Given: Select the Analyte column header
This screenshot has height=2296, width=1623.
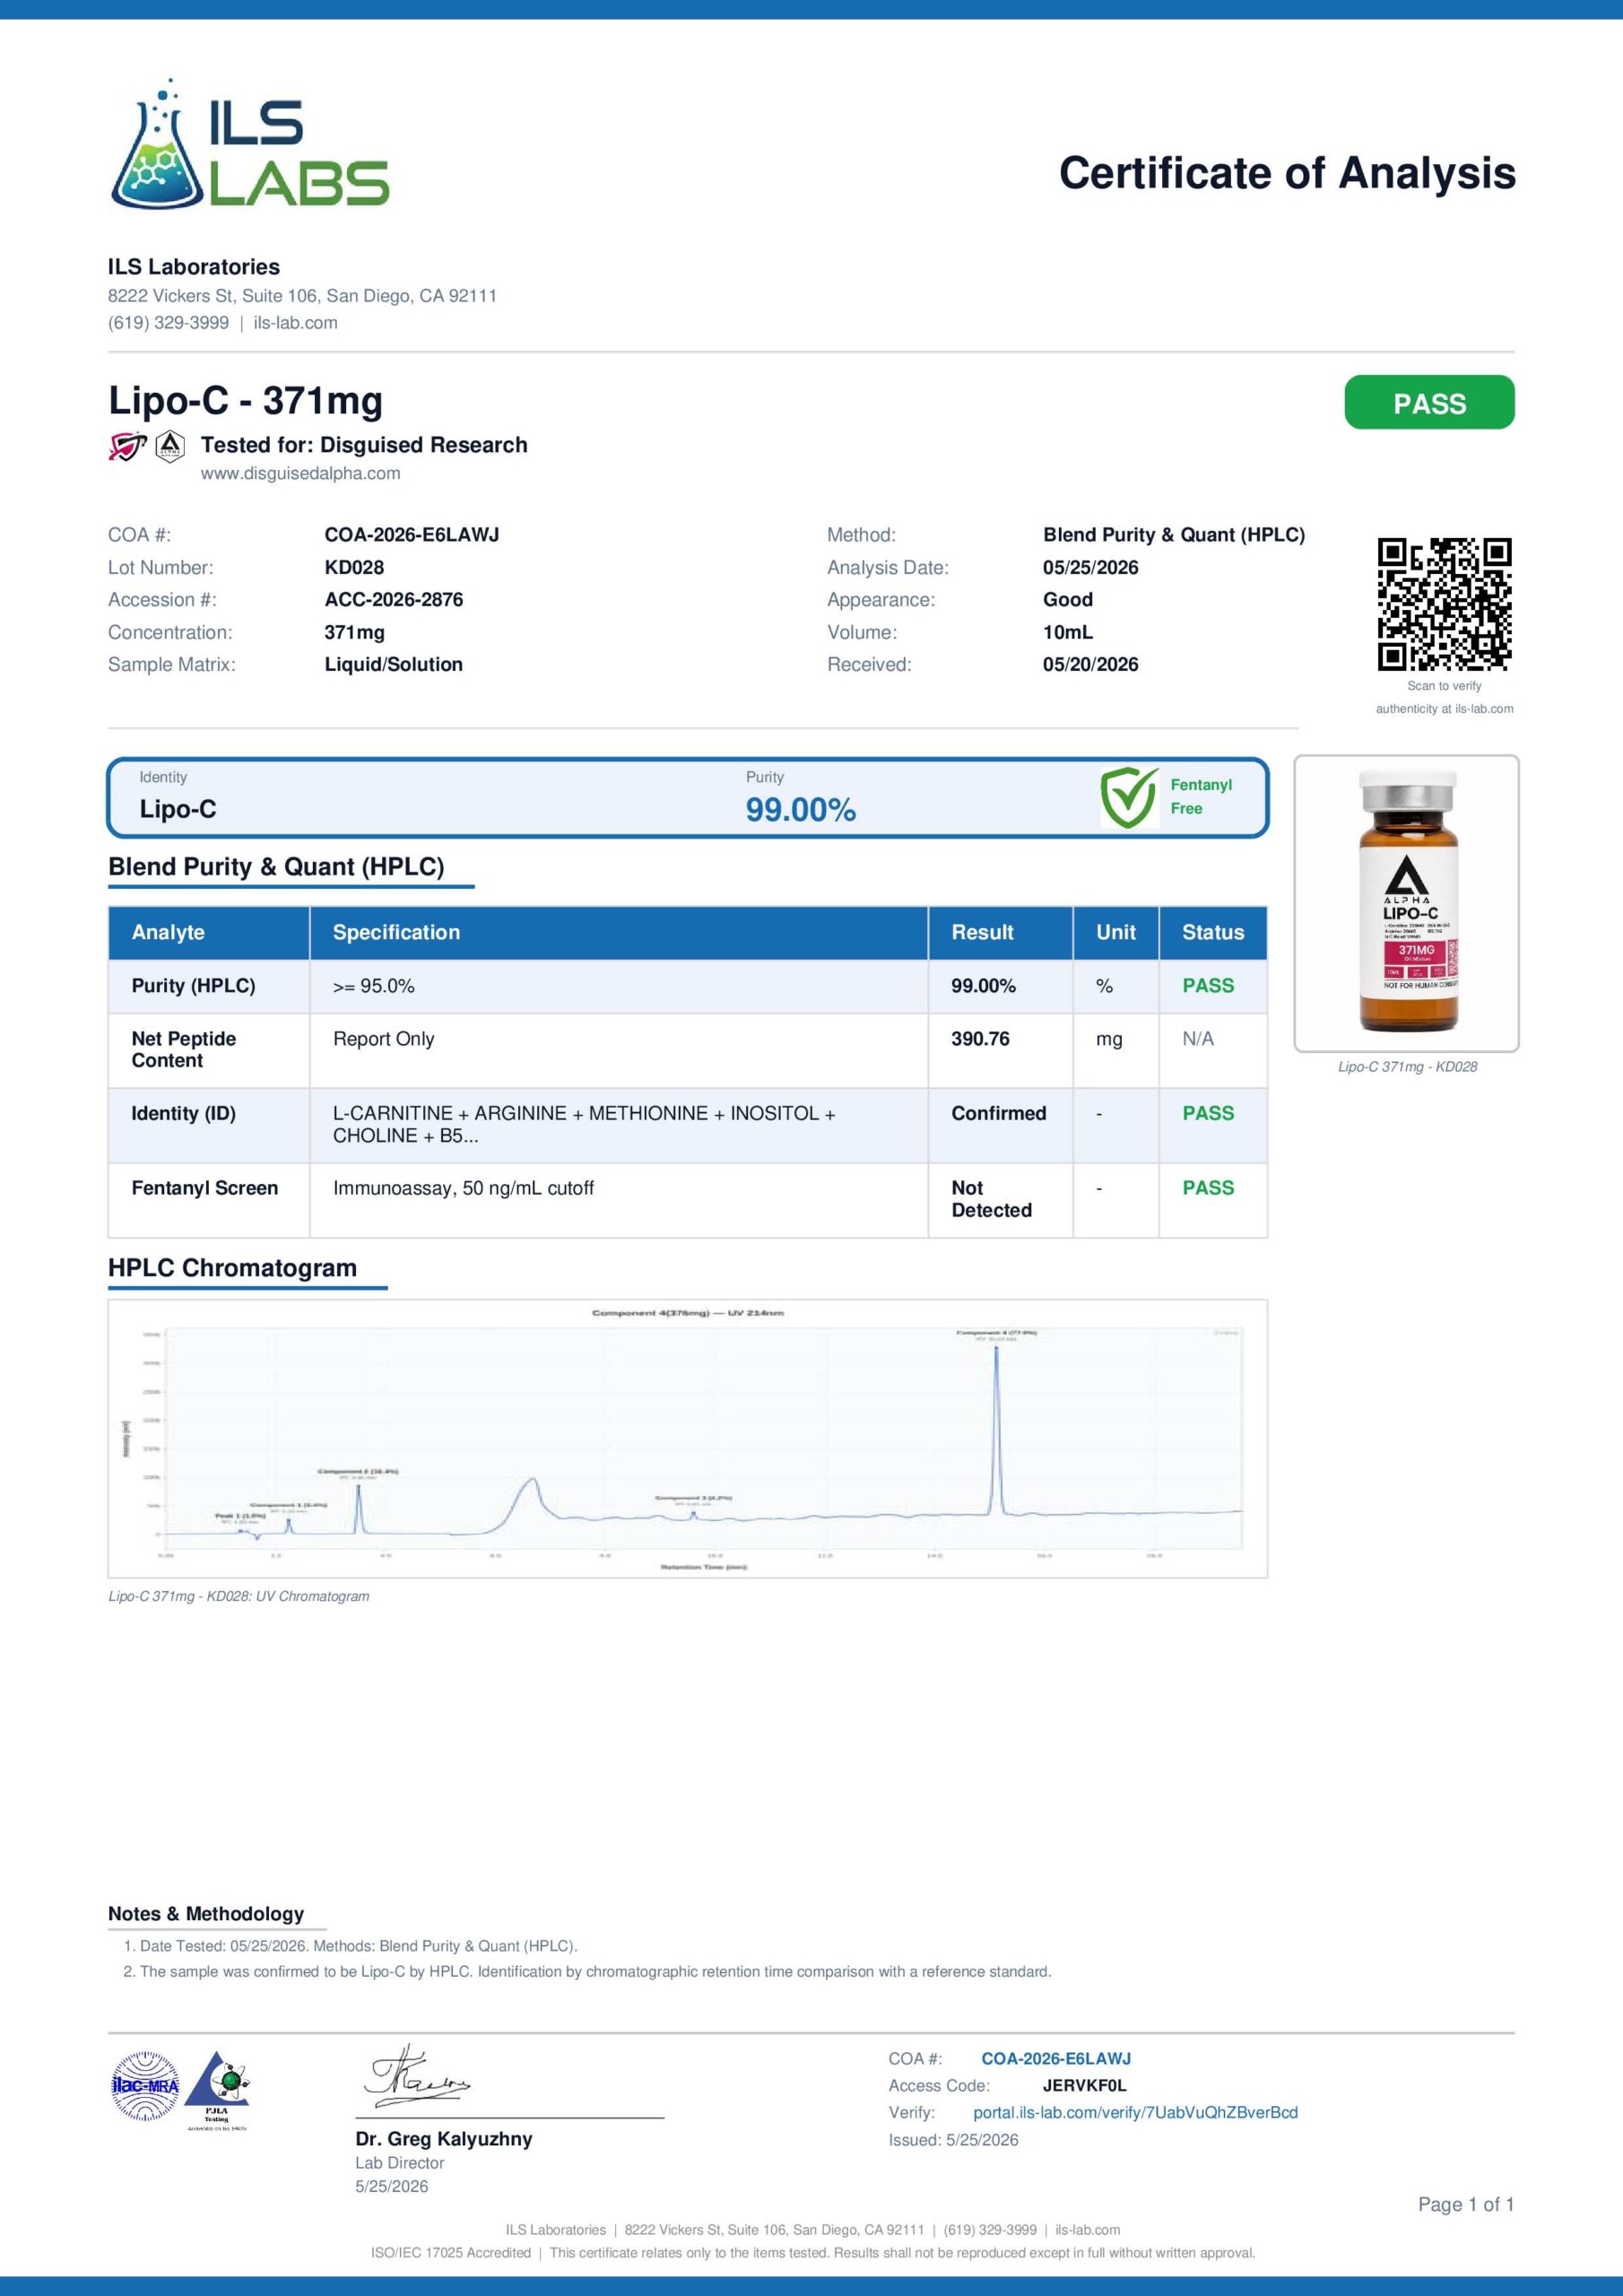Looking at the screenshot, I should (209, 932).
